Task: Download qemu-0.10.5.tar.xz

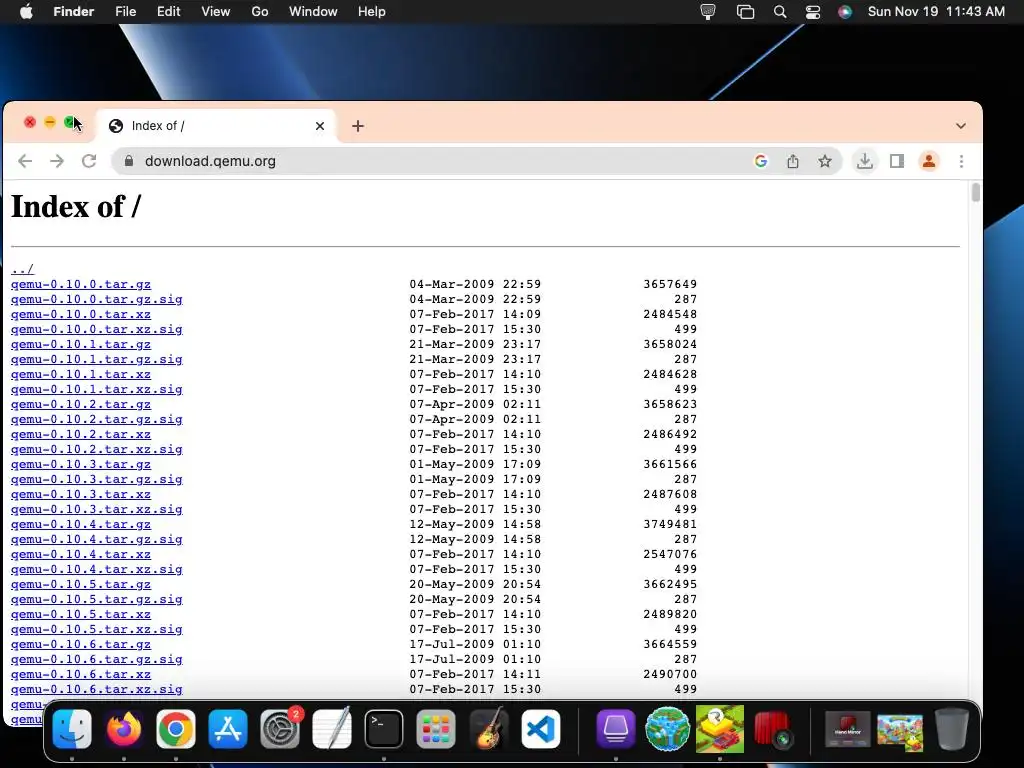Action: click(81, 615)
